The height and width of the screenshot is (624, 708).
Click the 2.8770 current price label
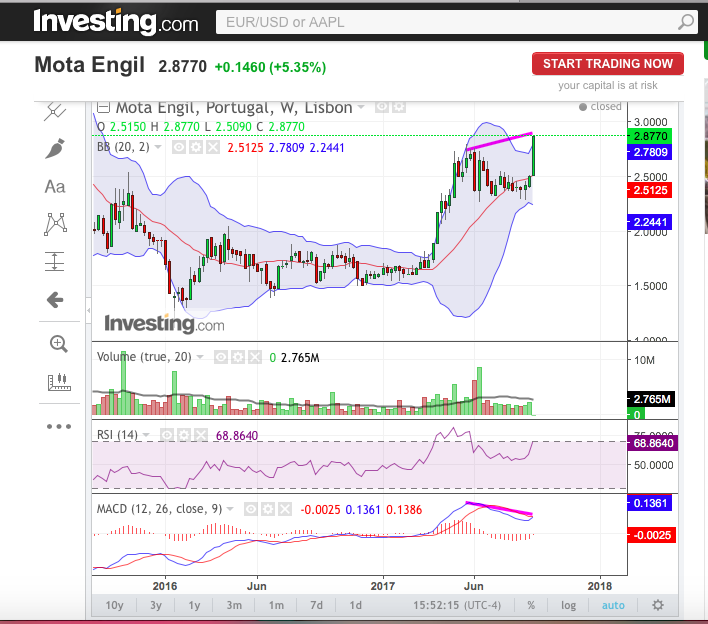coord(650,136)
